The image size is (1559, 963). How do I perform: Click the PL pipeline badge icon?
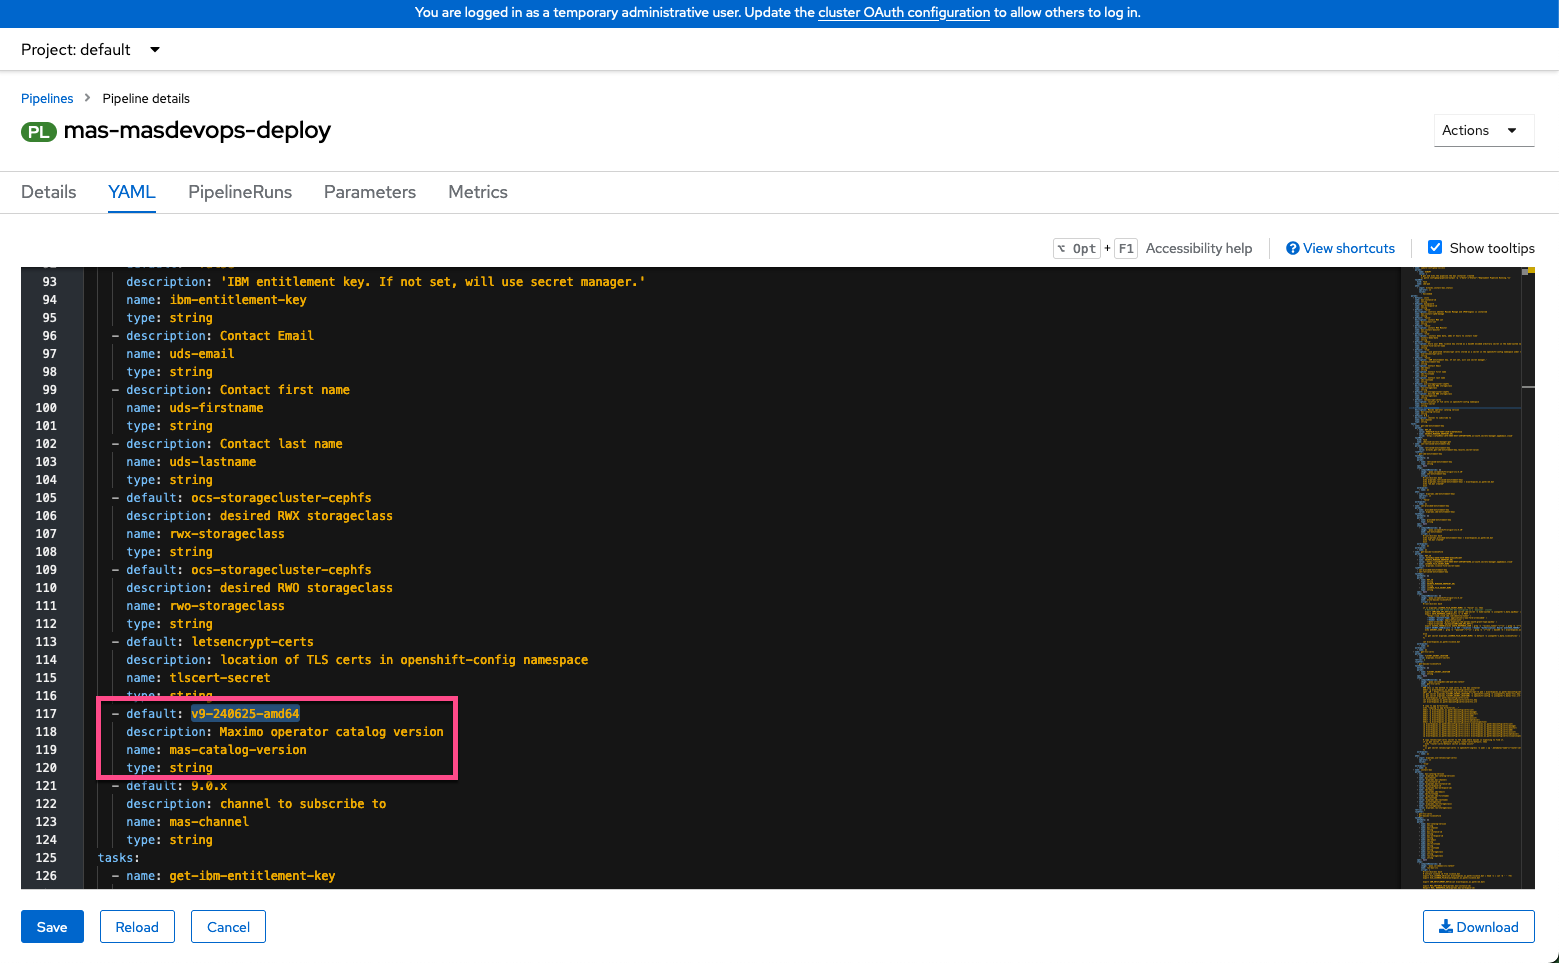pos(39,132)
